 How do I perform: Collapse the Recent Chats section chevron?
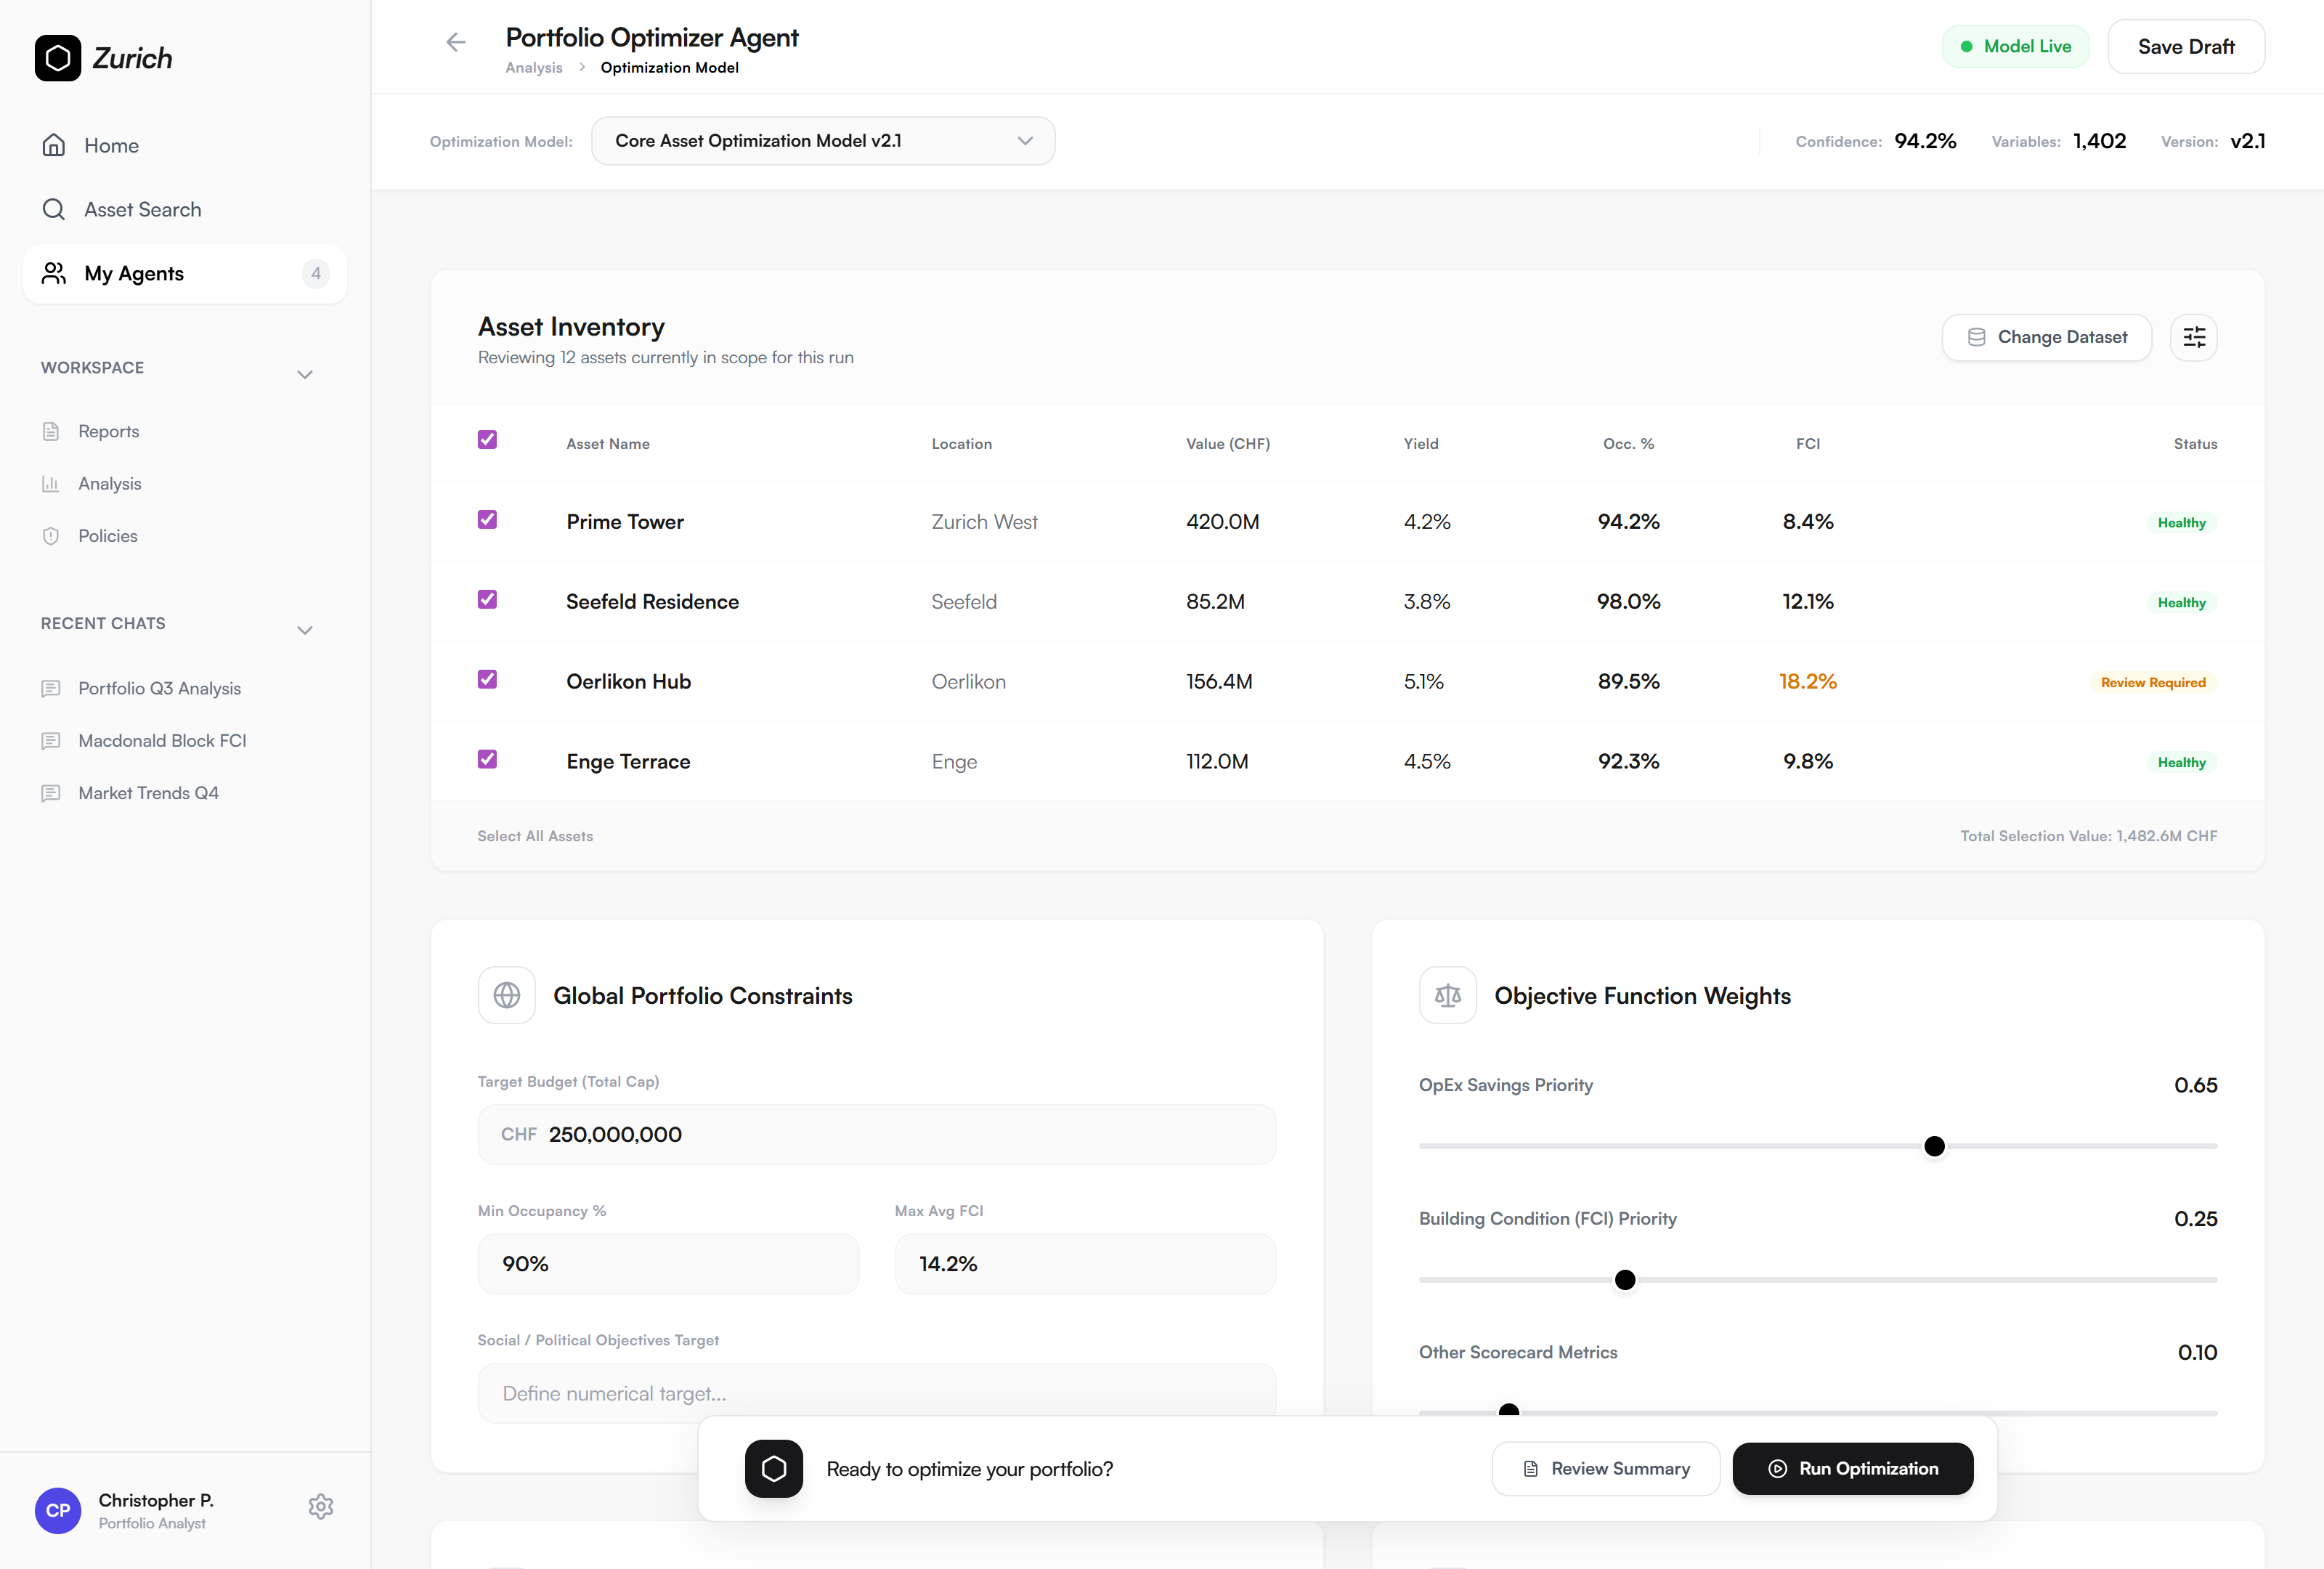(305, 631)
